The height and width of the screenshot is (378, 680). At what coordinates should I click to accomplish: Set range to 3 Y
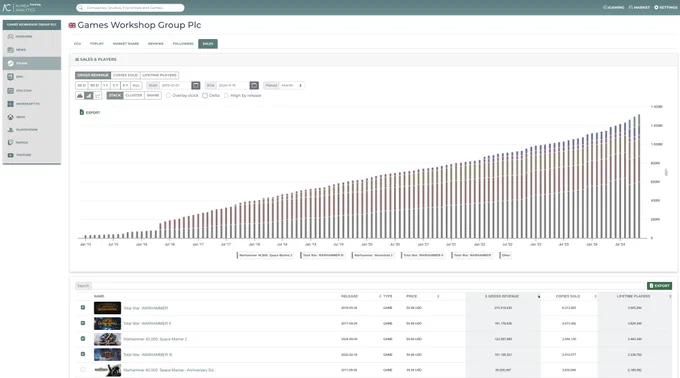click(x=115, y=85)
